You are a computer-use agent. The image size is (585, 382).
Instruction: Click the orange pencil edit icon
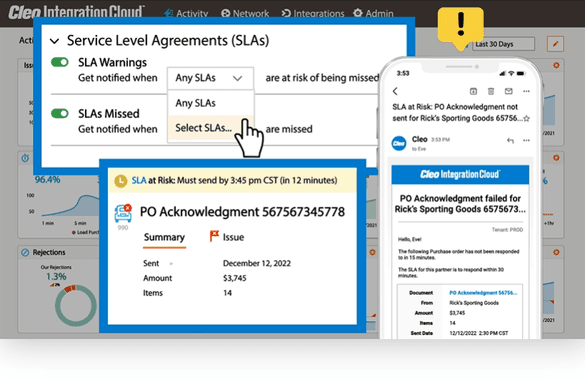click(555, 44)
